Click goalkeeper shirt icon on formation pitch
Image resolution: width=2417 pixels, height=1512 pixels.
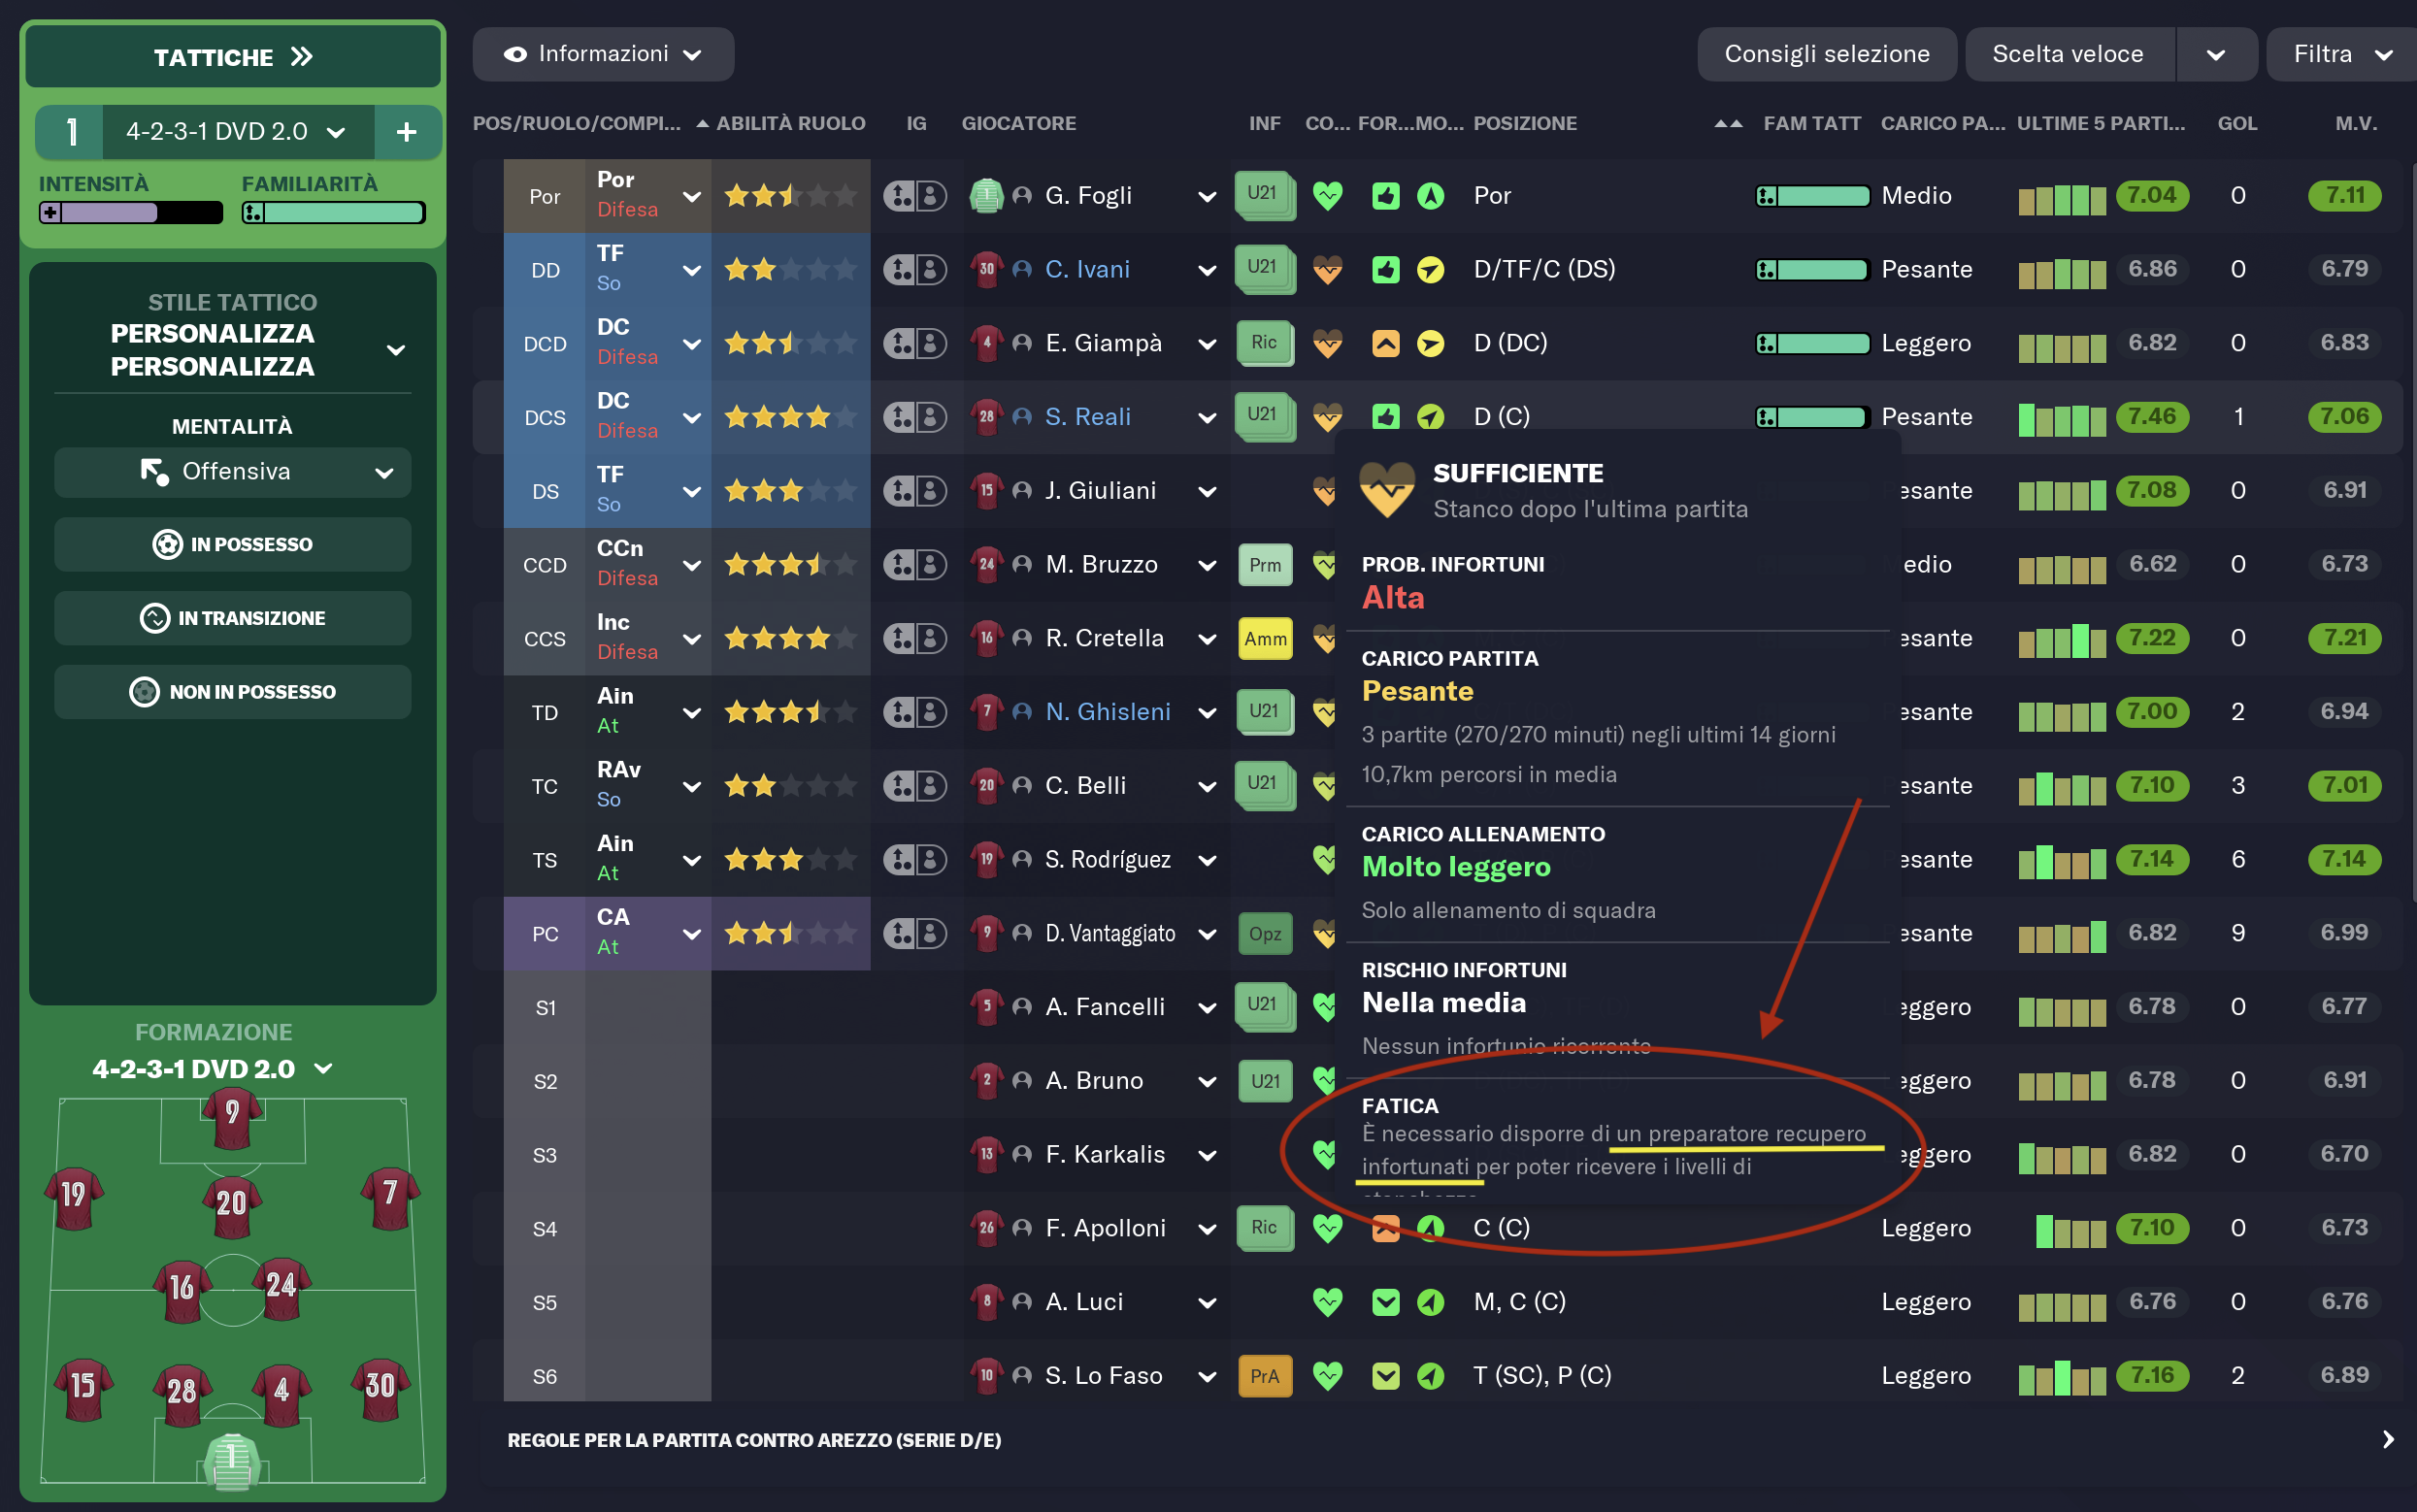tap(232, 1462)
